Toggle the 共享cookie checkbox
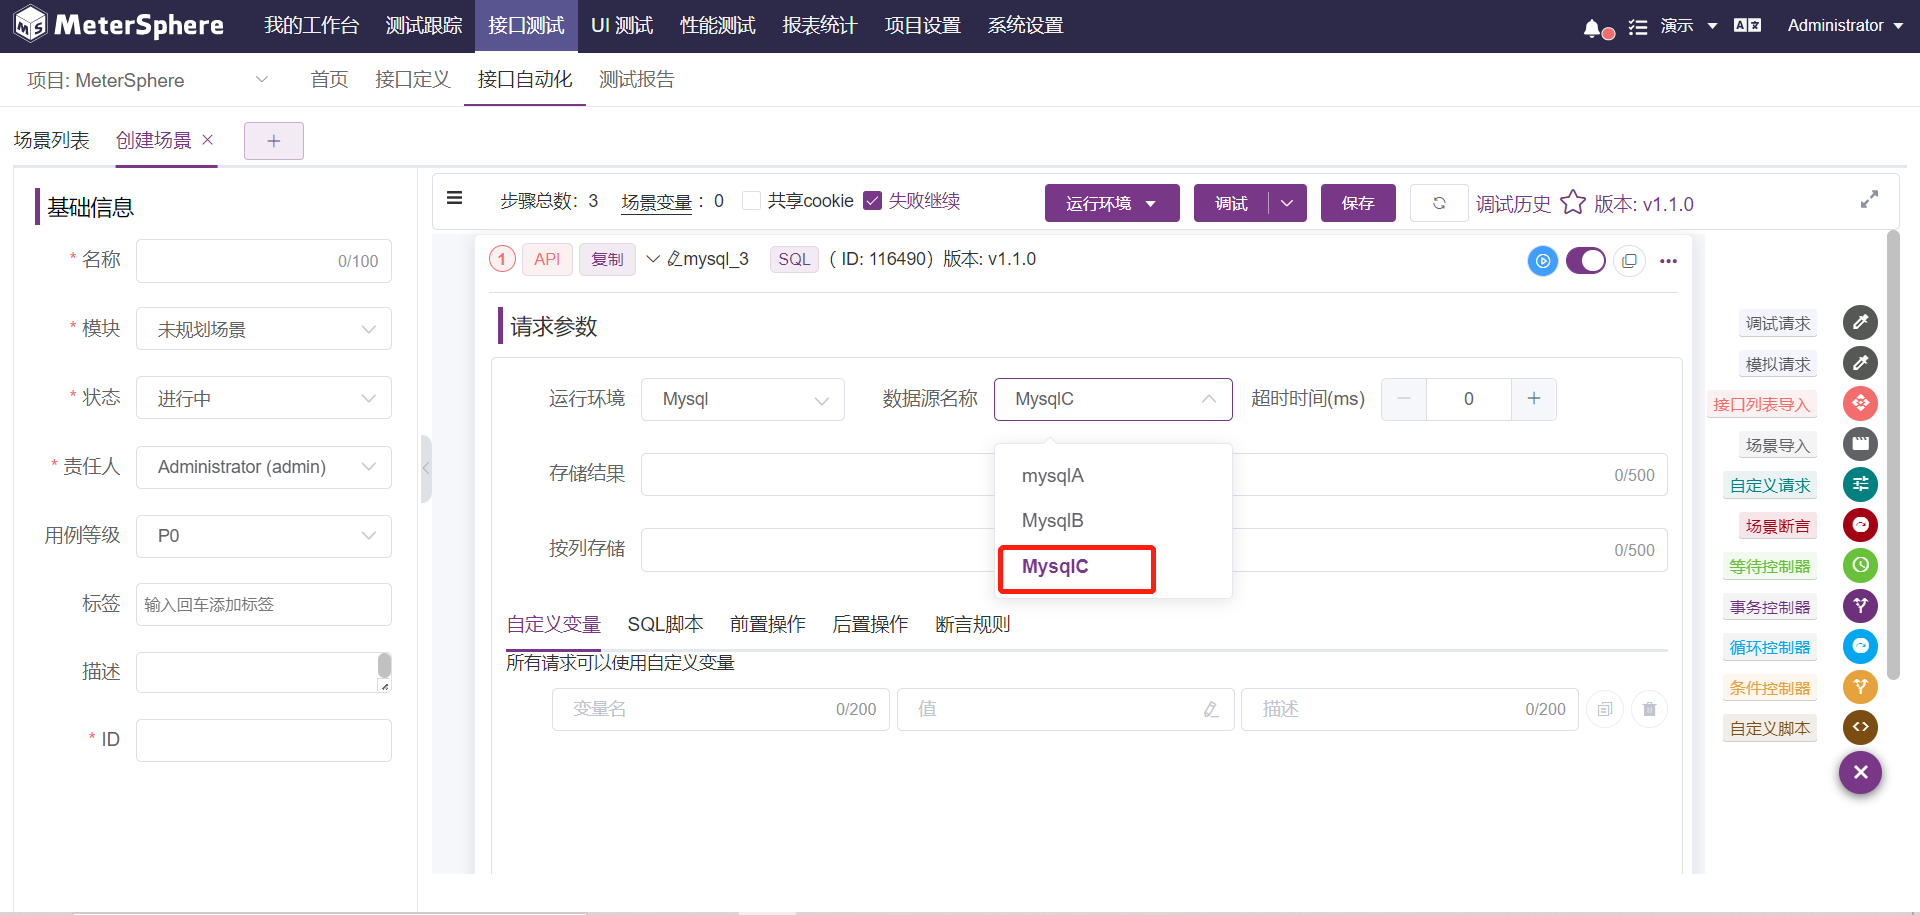The height and width of the screenshot is (915, 1920). pyautogui.click(x=752, y=200)
